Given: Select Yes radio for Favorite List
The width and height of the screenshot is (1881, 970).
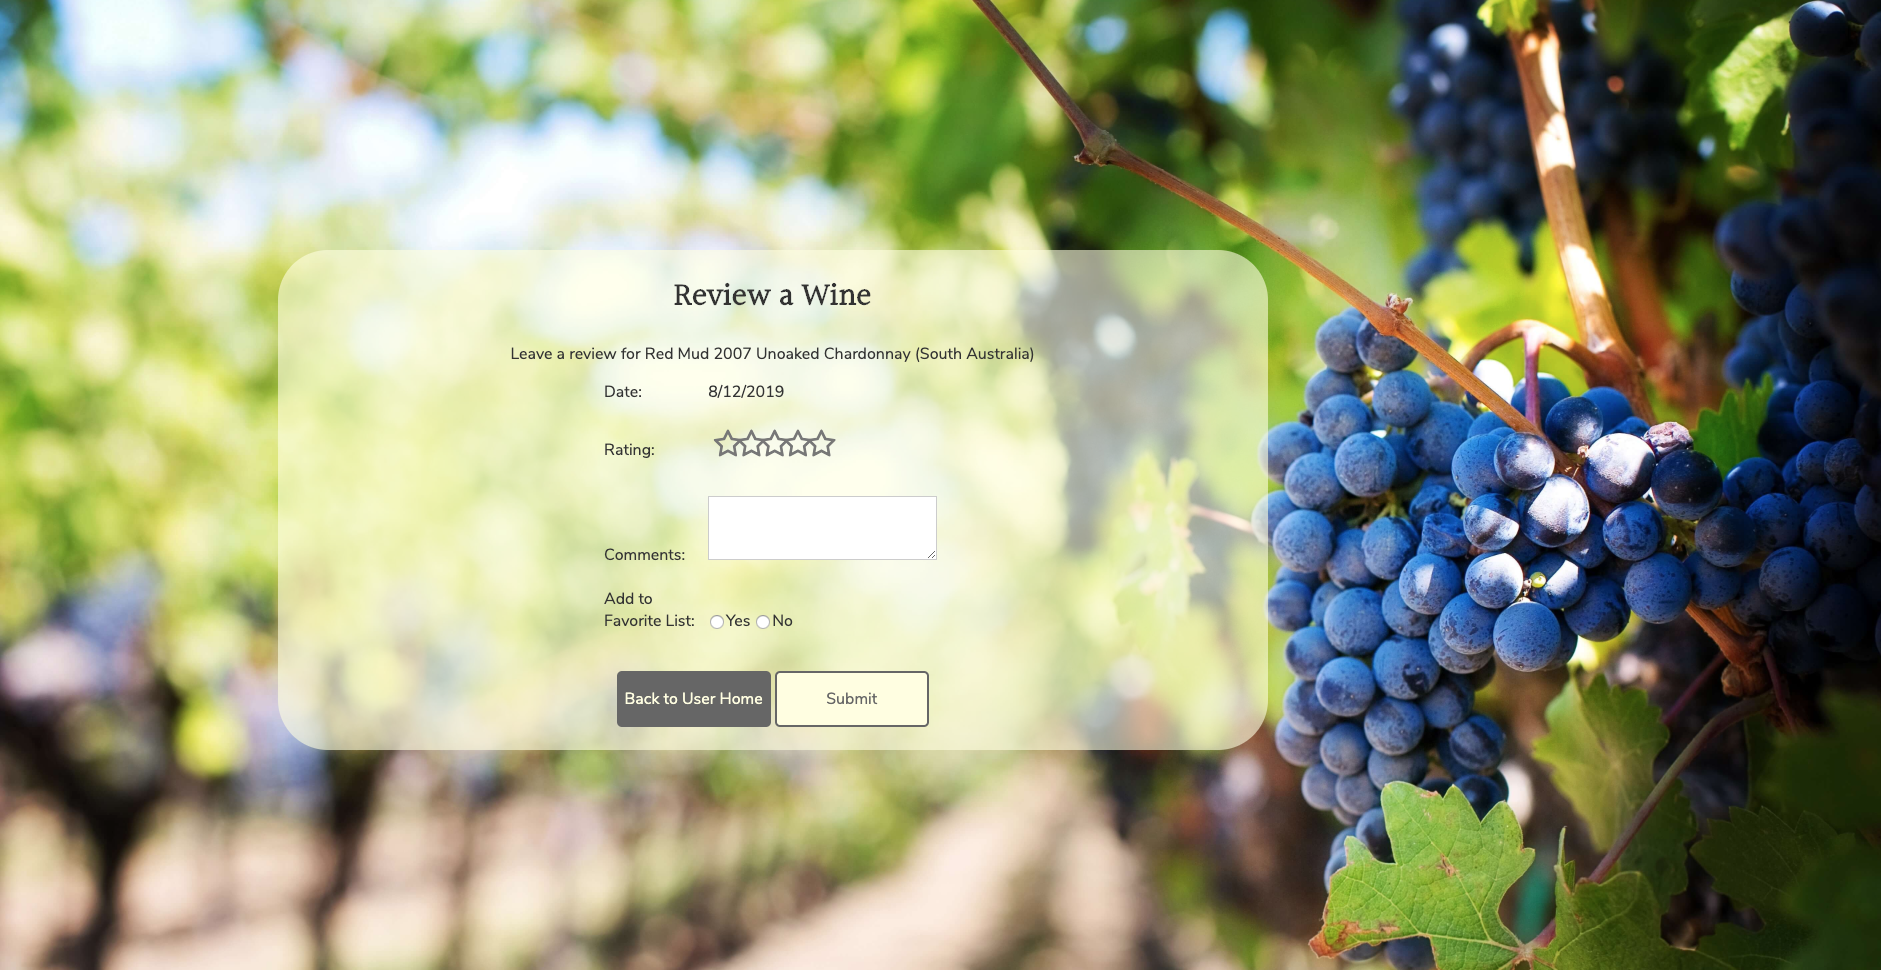Looking at the screenshot, I should (717, 622).
